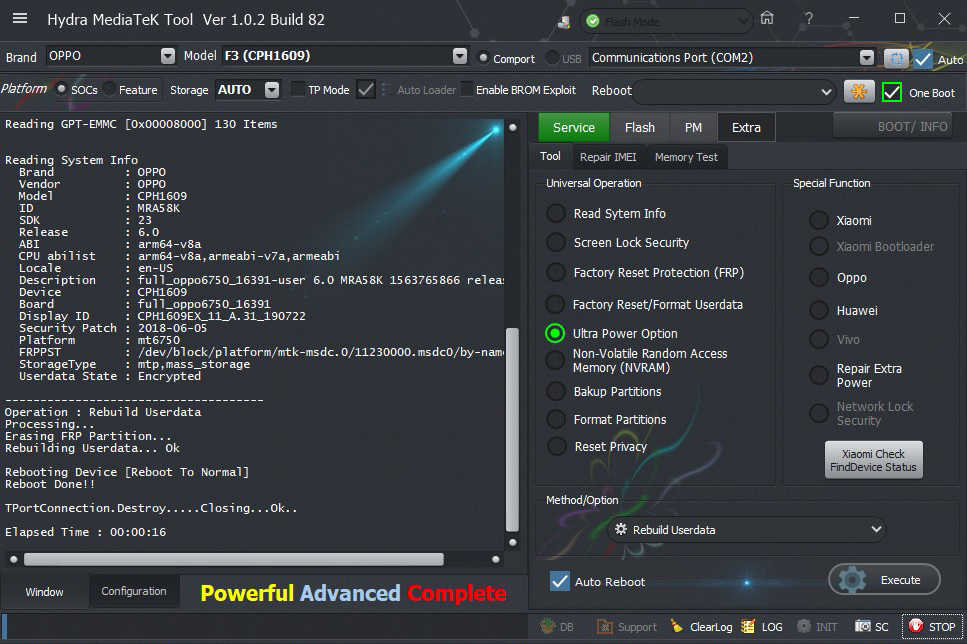Select Ultra Power Option radio
The image size is (967, 644).
click(555, 333)
